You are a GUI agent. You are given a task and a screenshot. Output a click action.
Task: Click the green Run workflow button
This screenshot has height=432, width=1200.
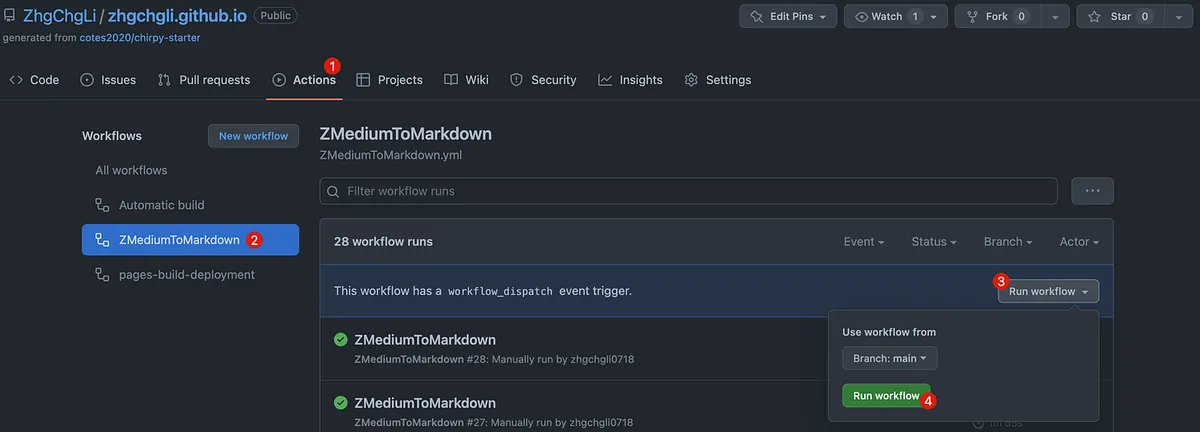pyautogui.click(x=885, y=396)
